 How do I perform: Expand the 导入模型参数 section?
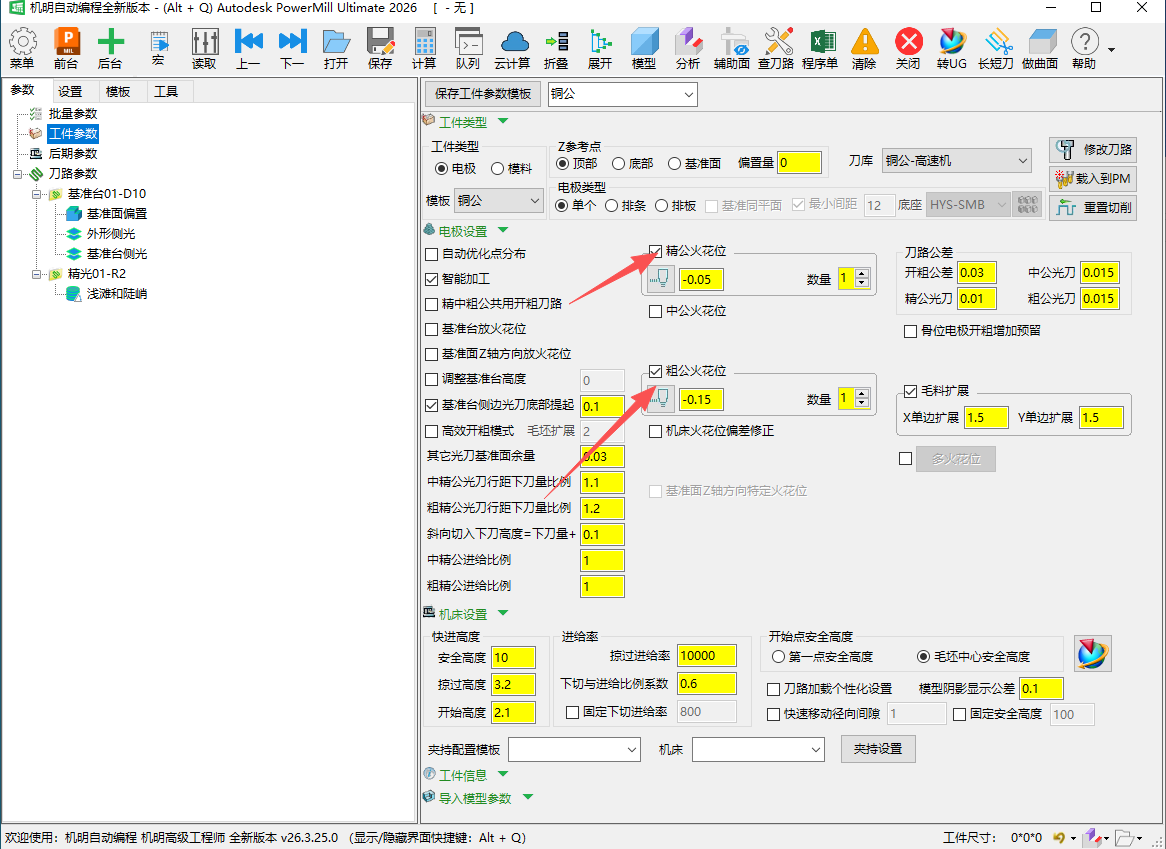click(x=528, y=797)
